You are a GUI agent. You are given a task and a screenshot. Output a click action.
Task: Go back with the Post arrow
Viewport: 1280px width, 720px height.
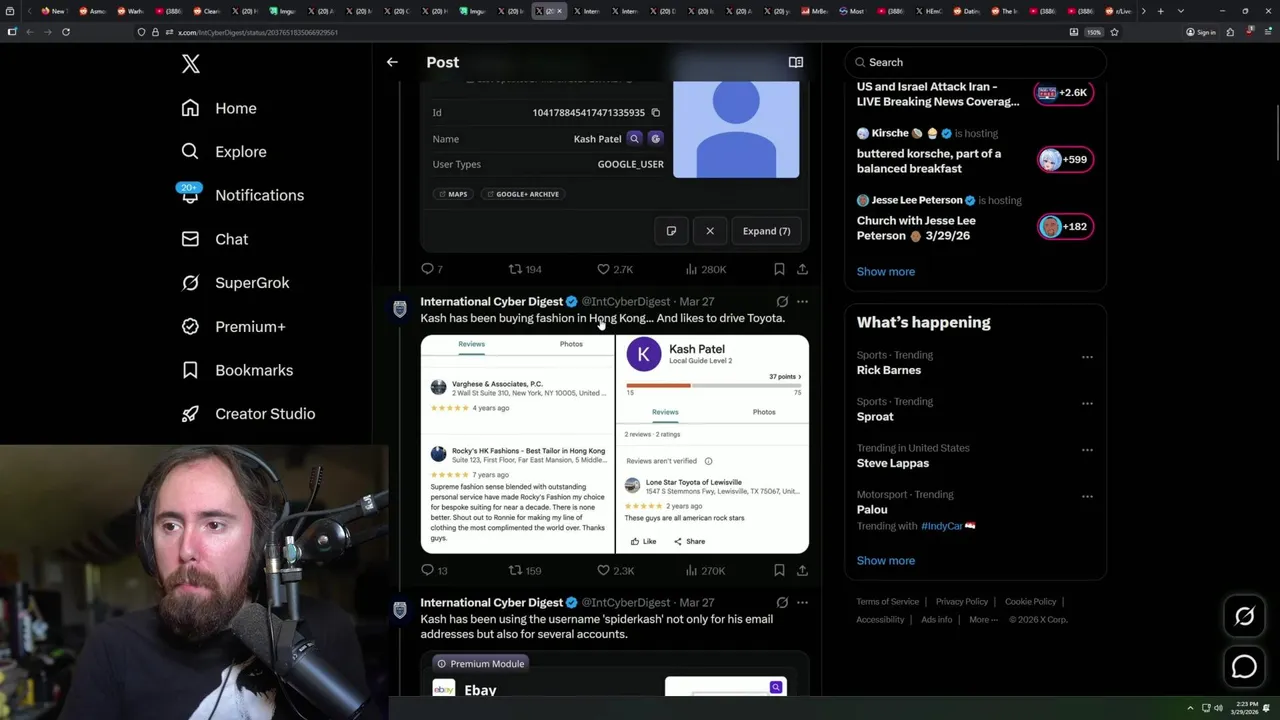coord(392,62)
